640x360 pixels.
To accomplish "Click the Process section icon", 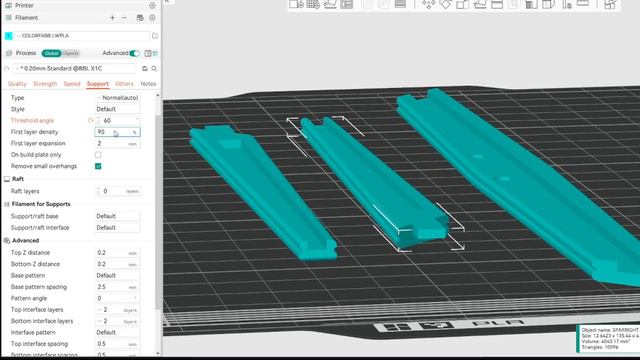I will (9, 53).
